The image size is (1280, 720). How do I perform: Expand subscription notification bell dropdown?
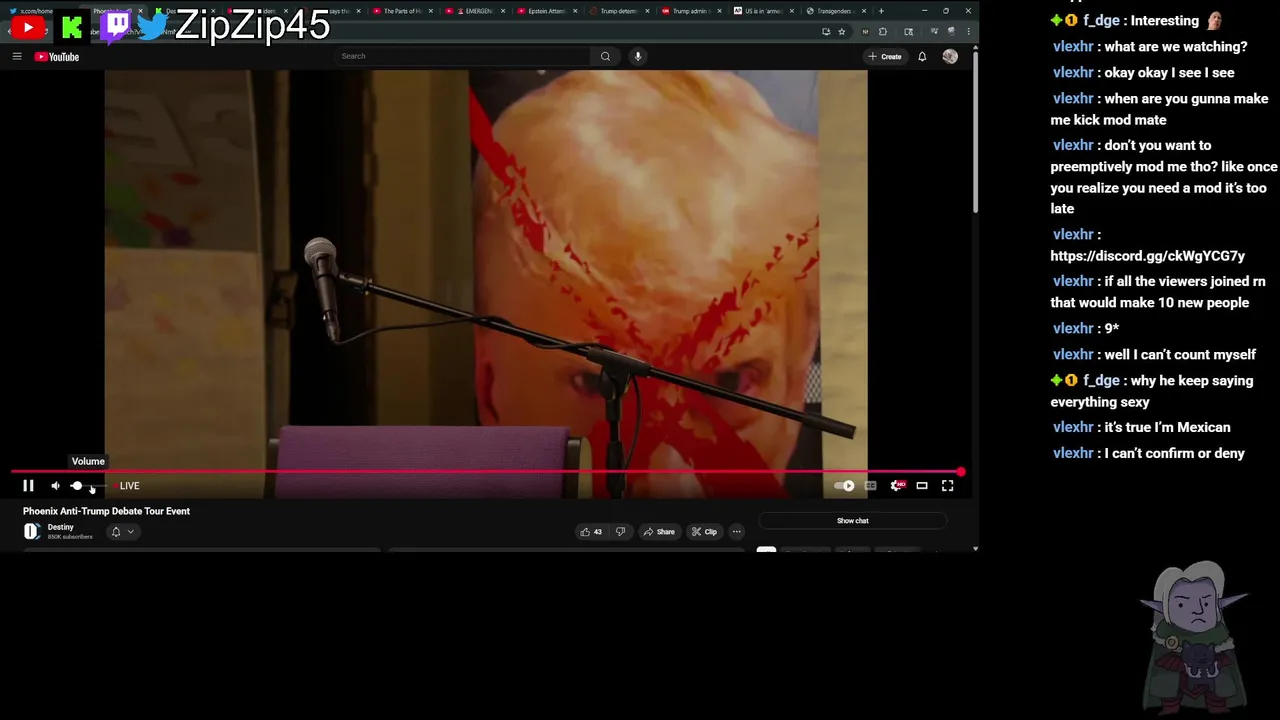122,532
